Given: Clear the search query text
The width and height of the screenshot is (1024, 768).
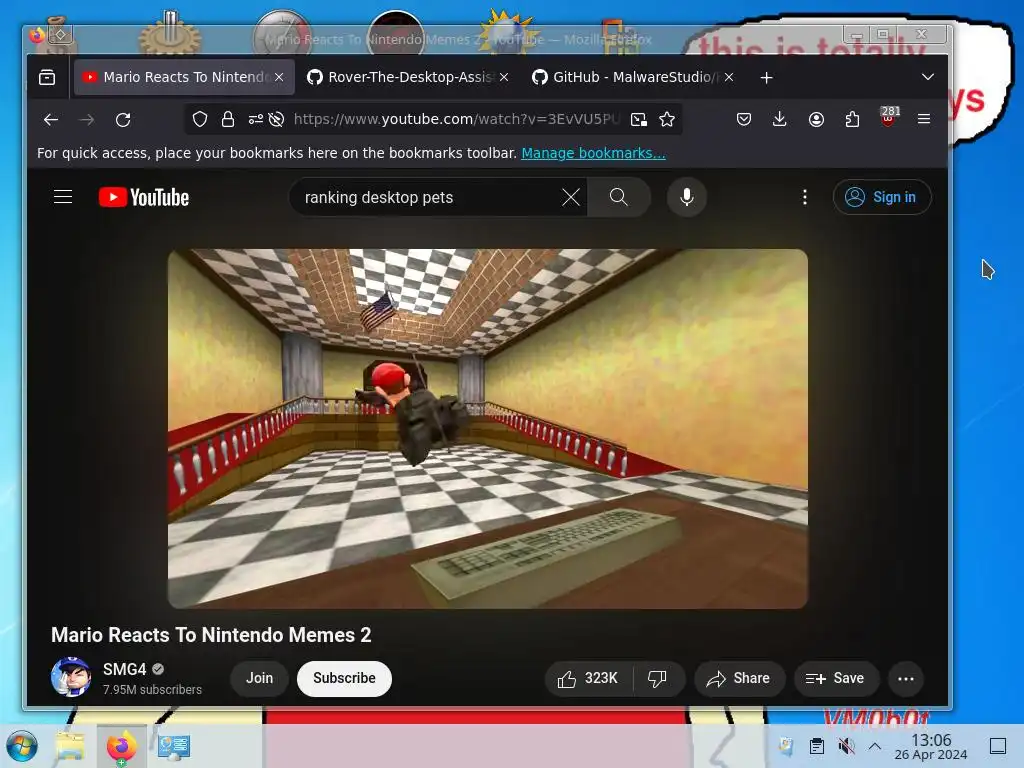Looking at the screenshot, I should click(571, 197).
